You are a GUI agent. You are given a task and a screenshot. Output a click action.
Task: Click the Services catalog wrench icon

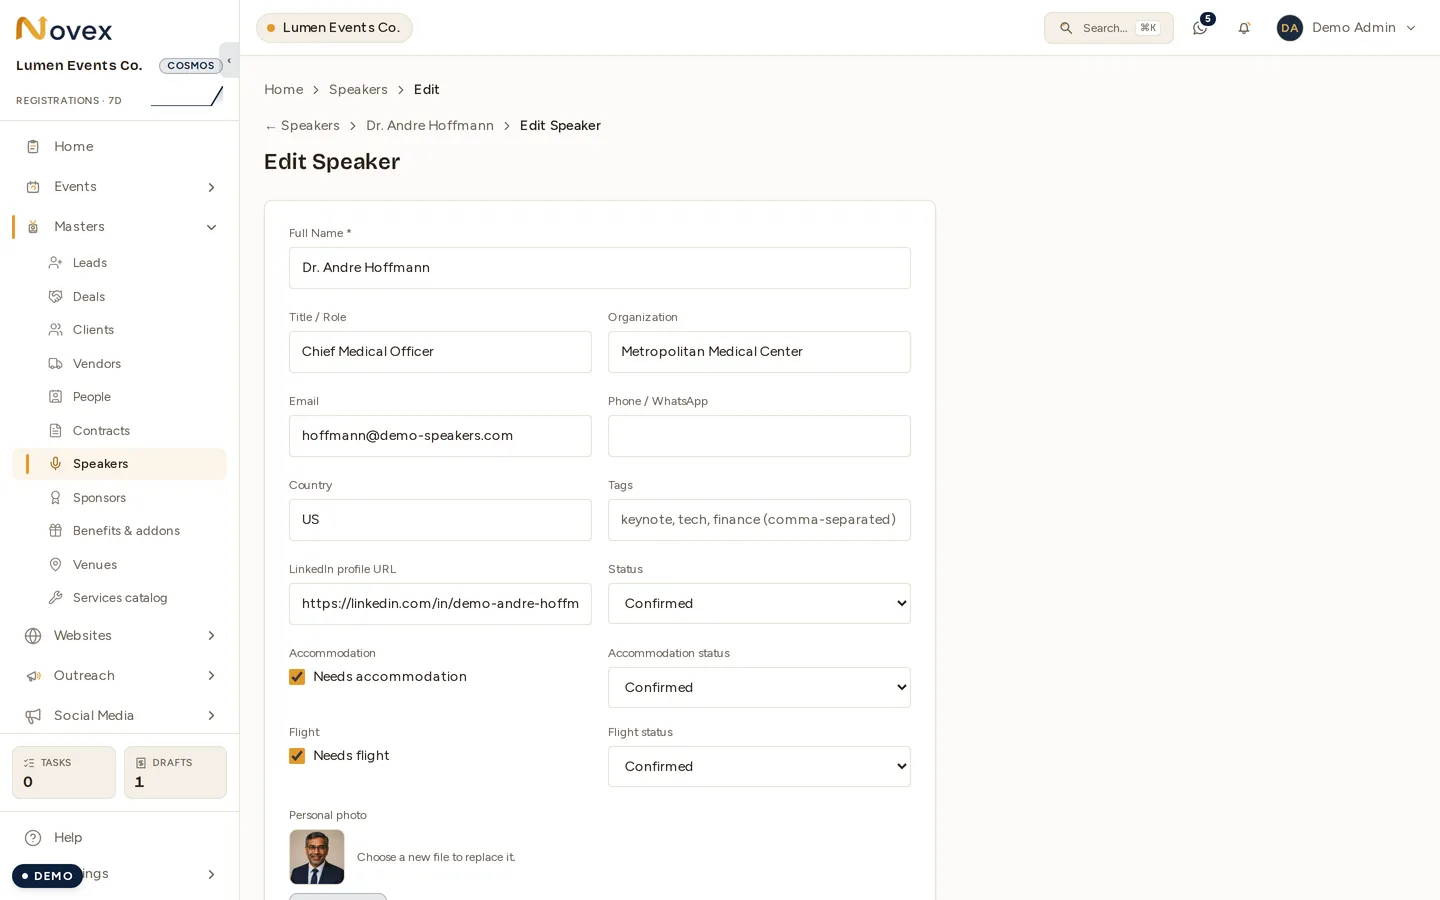56,598
